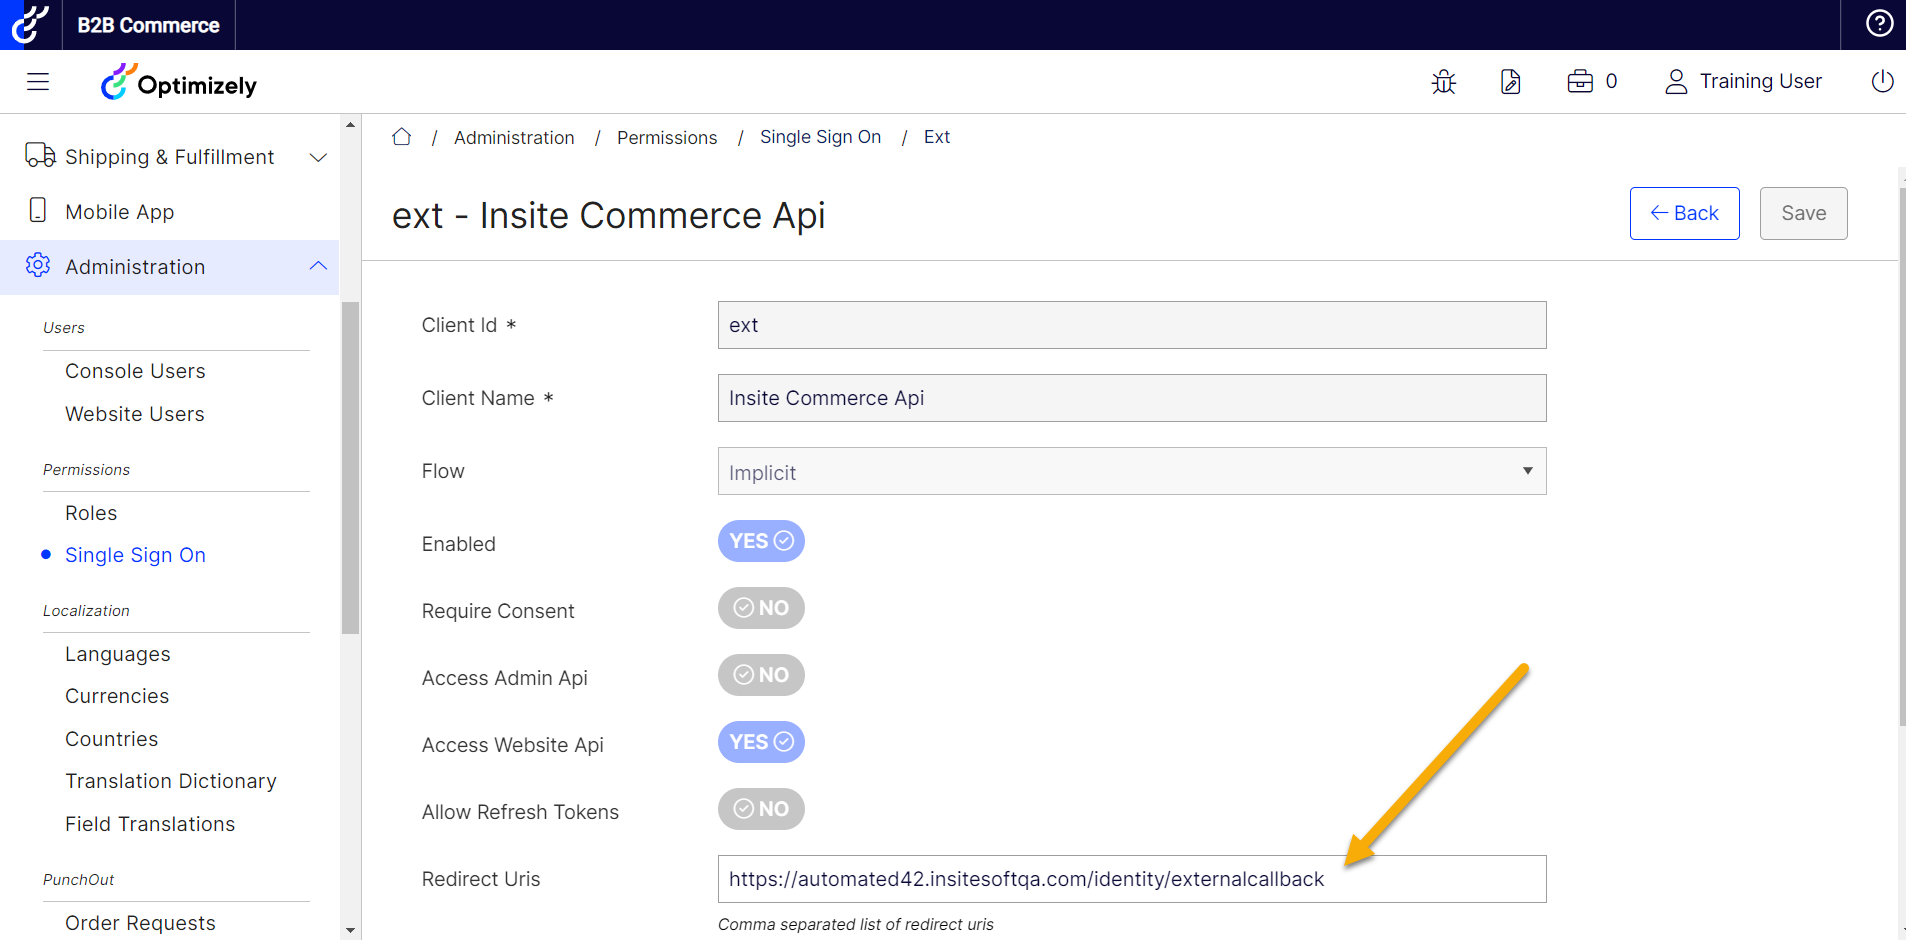The width and height of the screenshot is (1906, 940).
Task: Click the Back button
Action: click(1684, 213)
